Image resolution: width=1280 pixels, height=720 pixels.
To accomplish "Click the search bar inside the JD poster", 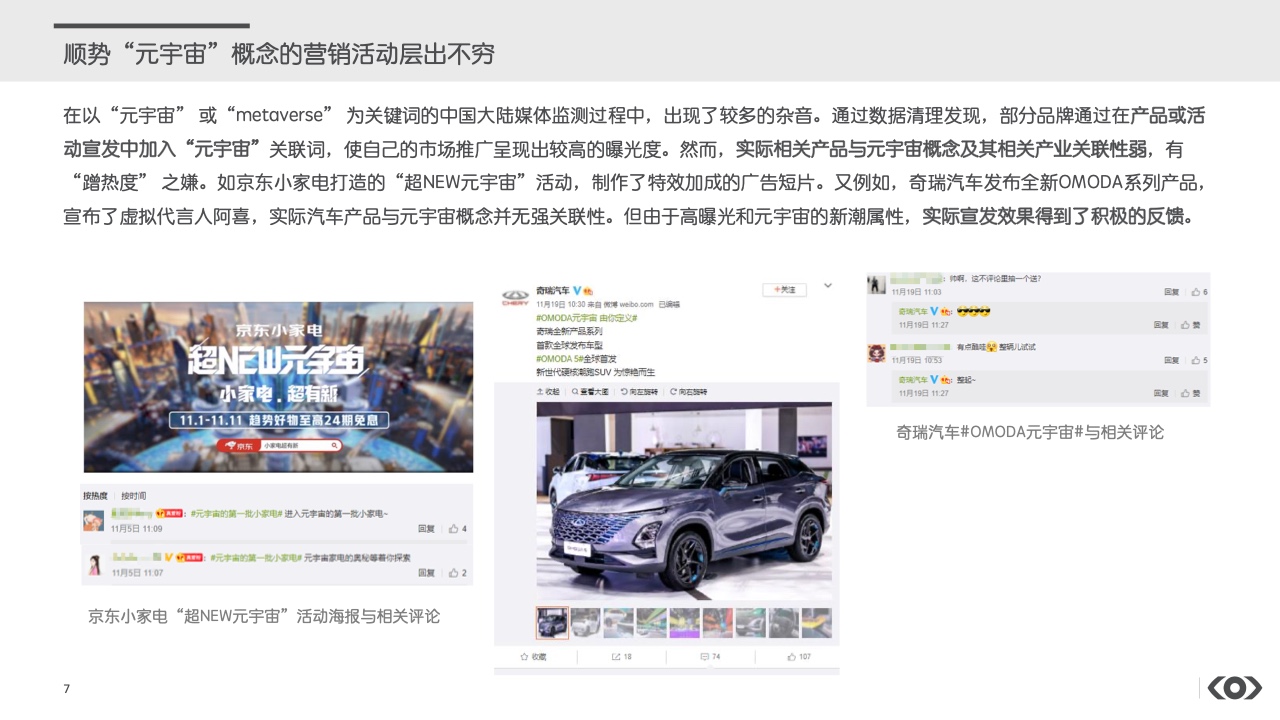I will click(x=301, y=446).
